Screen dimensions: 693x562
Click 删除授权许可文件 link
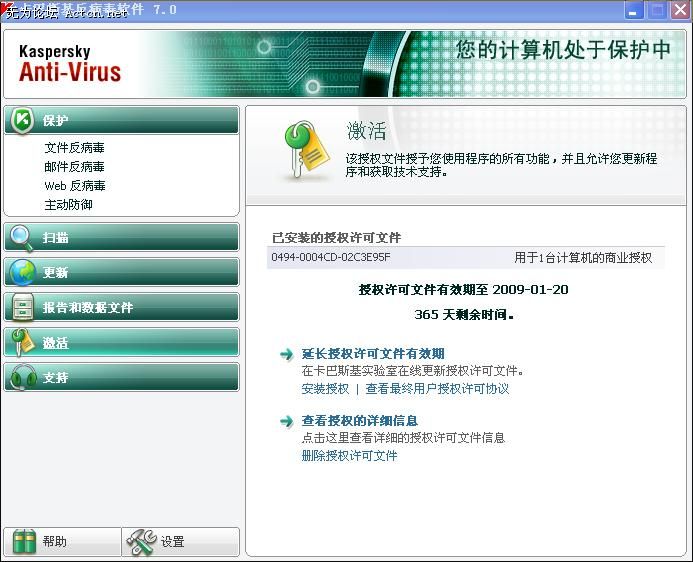pyautogui.click(x=349, y=456)
